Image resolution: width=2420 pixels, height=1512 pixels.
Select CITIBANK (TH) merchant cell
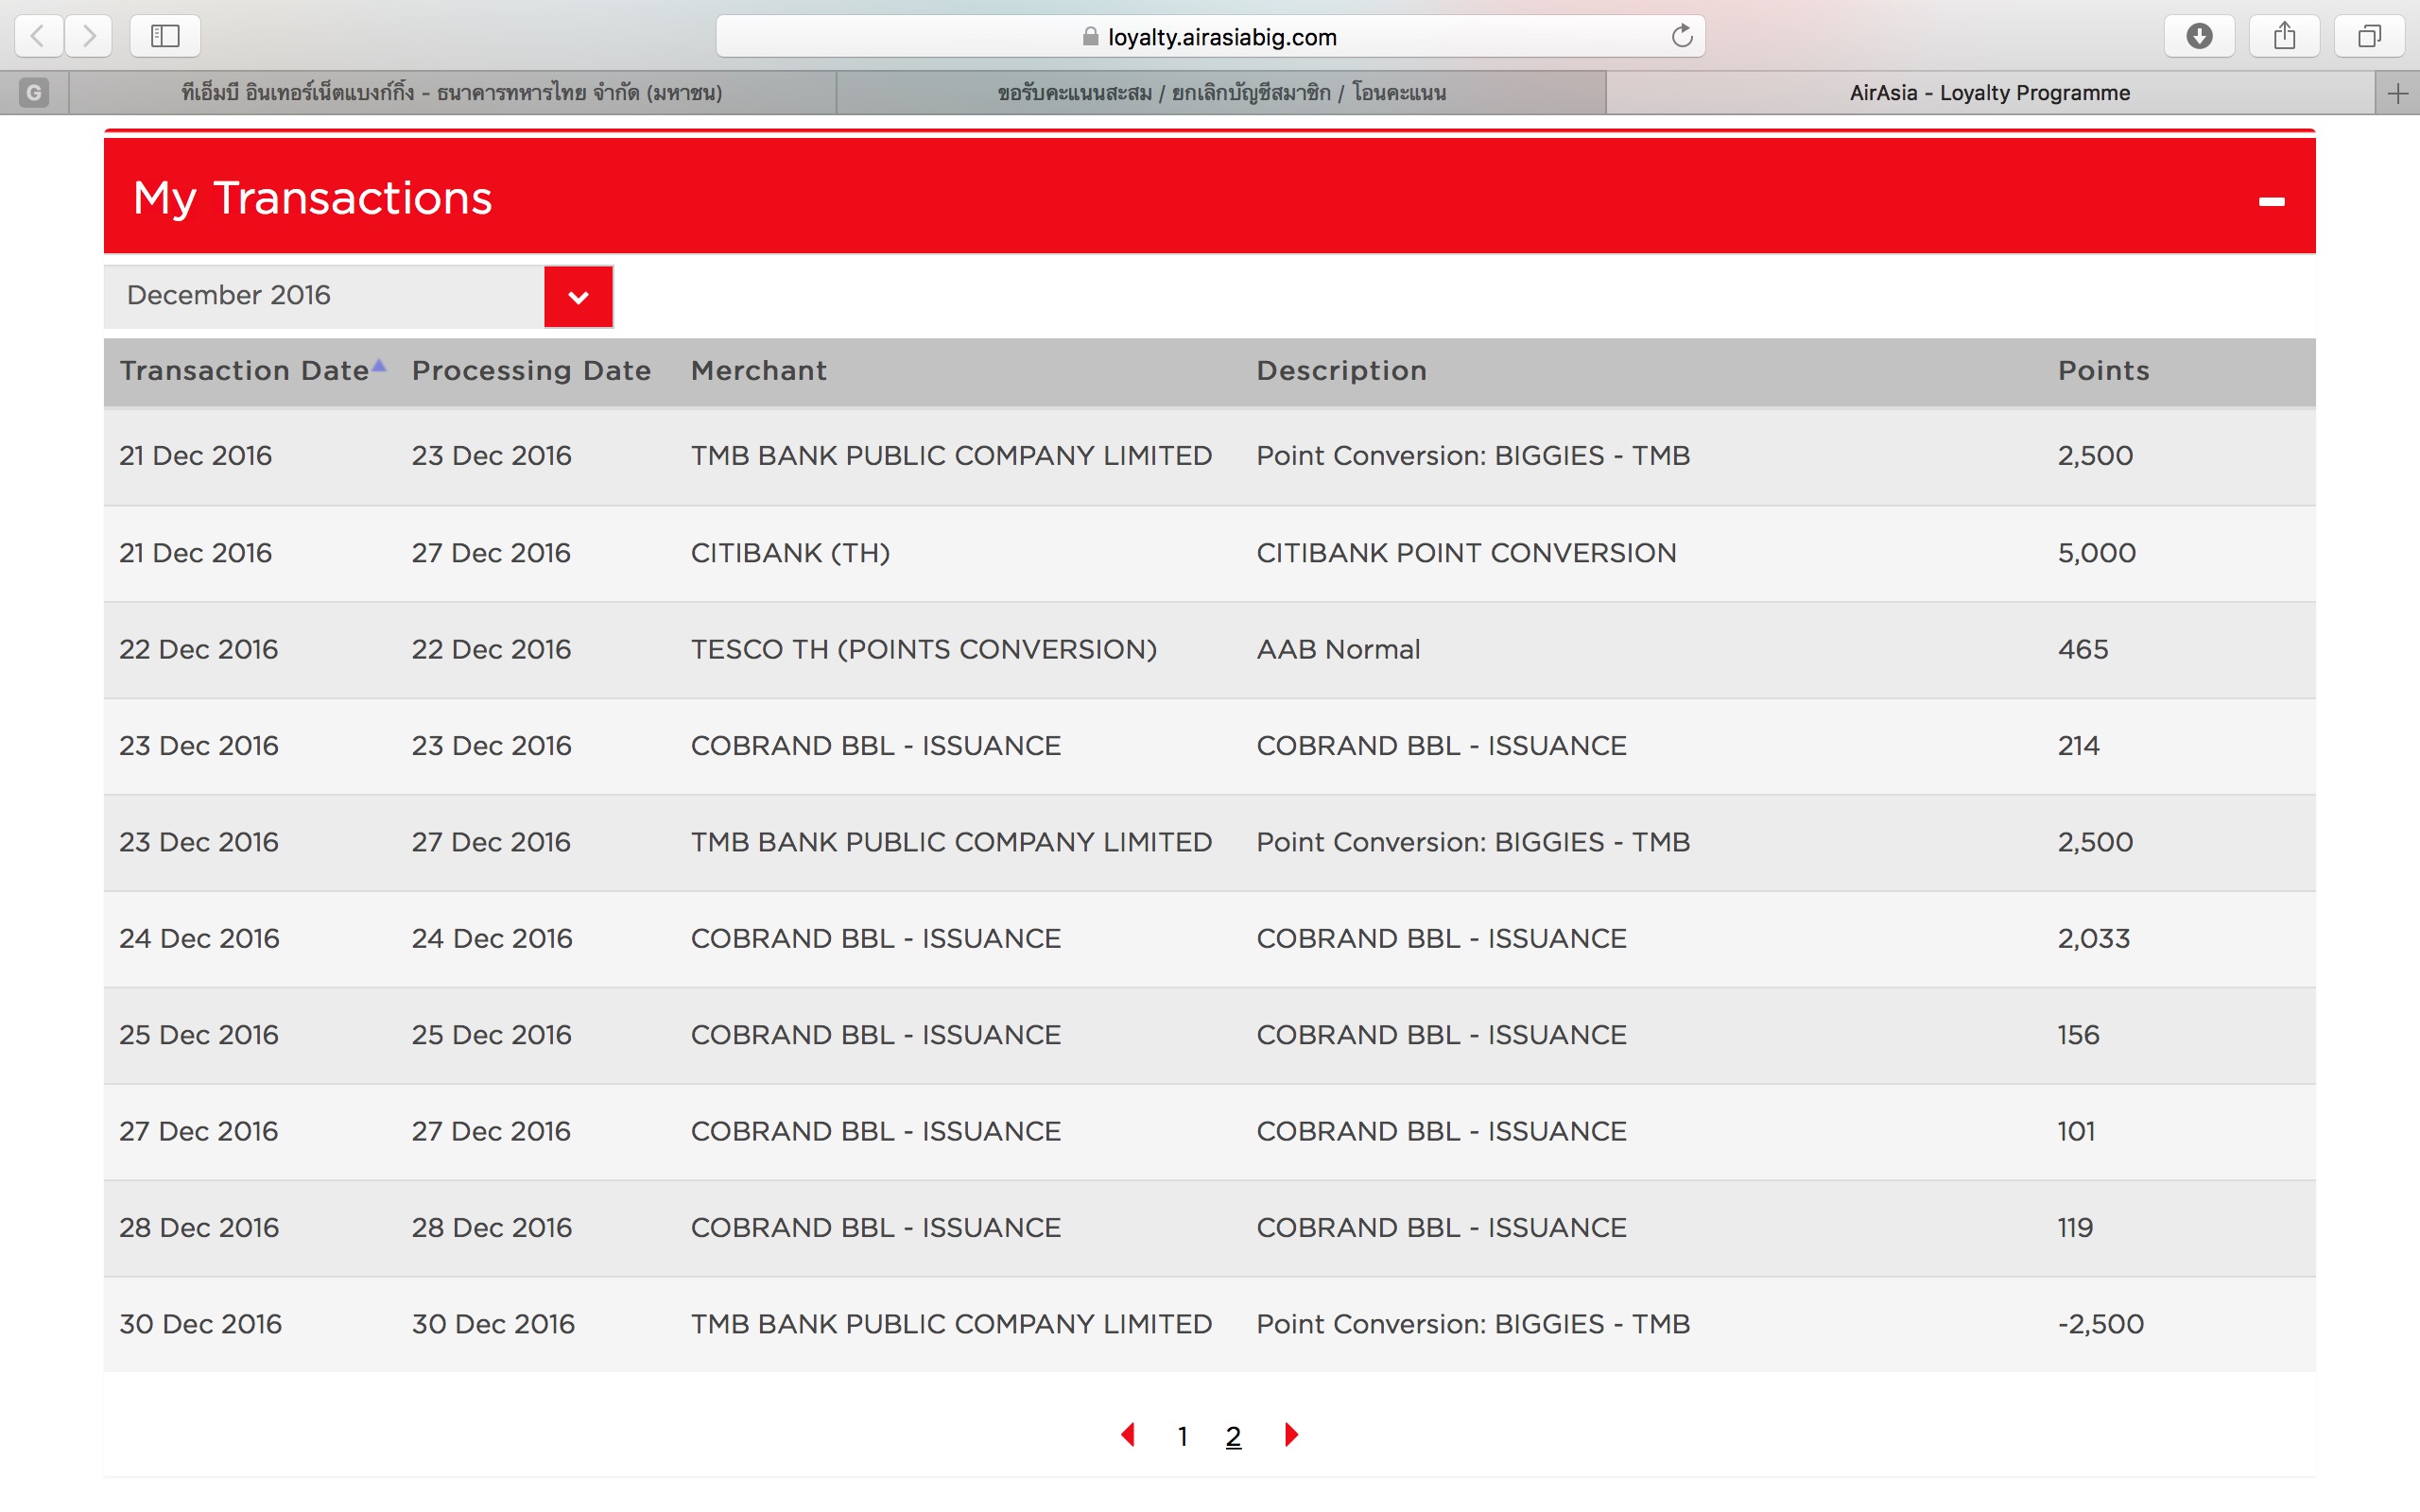(790, 552)
